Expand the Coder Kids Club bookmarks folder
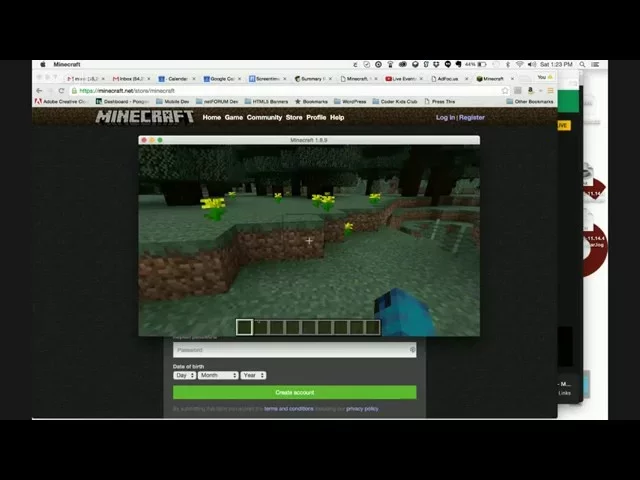 [x=395, y=101]
